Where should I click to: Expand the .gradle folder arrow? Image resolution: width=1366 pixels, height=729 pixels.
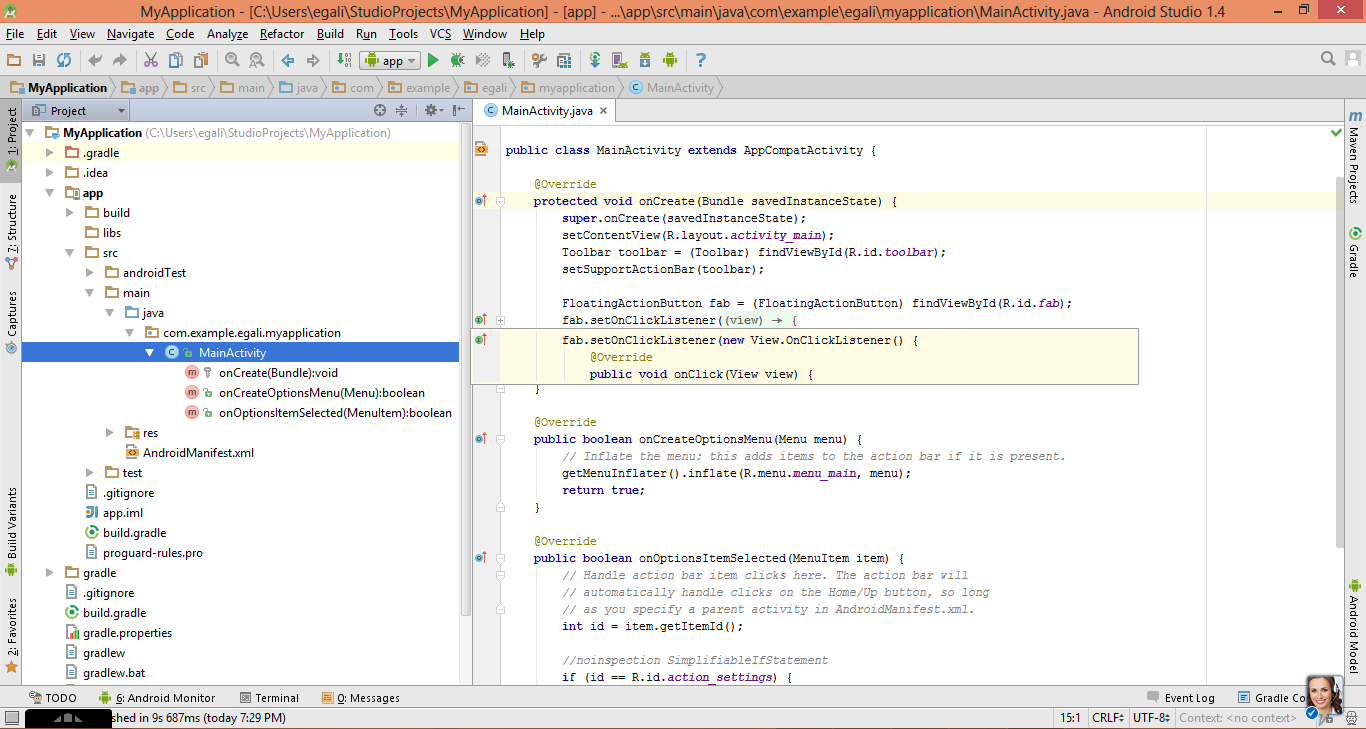(x=50, y=153)
